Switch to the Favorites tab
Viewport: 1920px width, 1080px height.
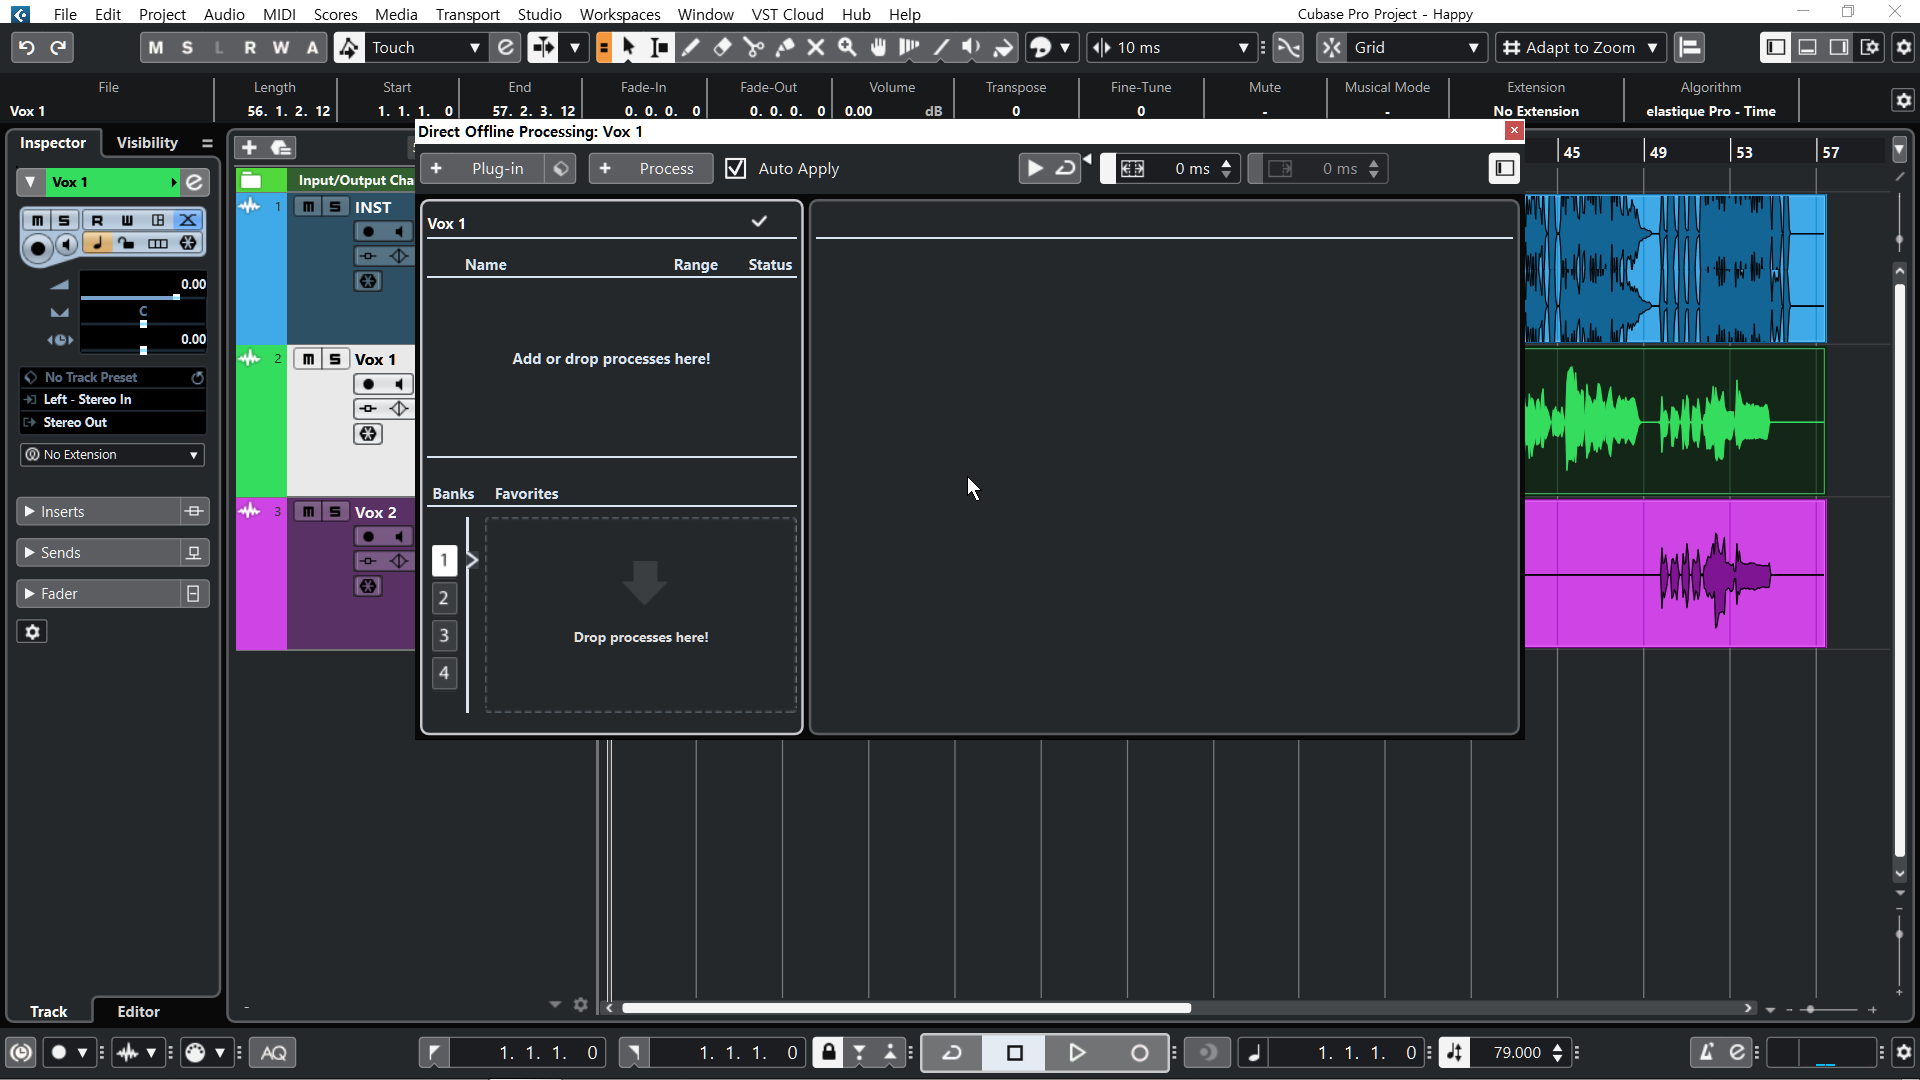(526, 494)
